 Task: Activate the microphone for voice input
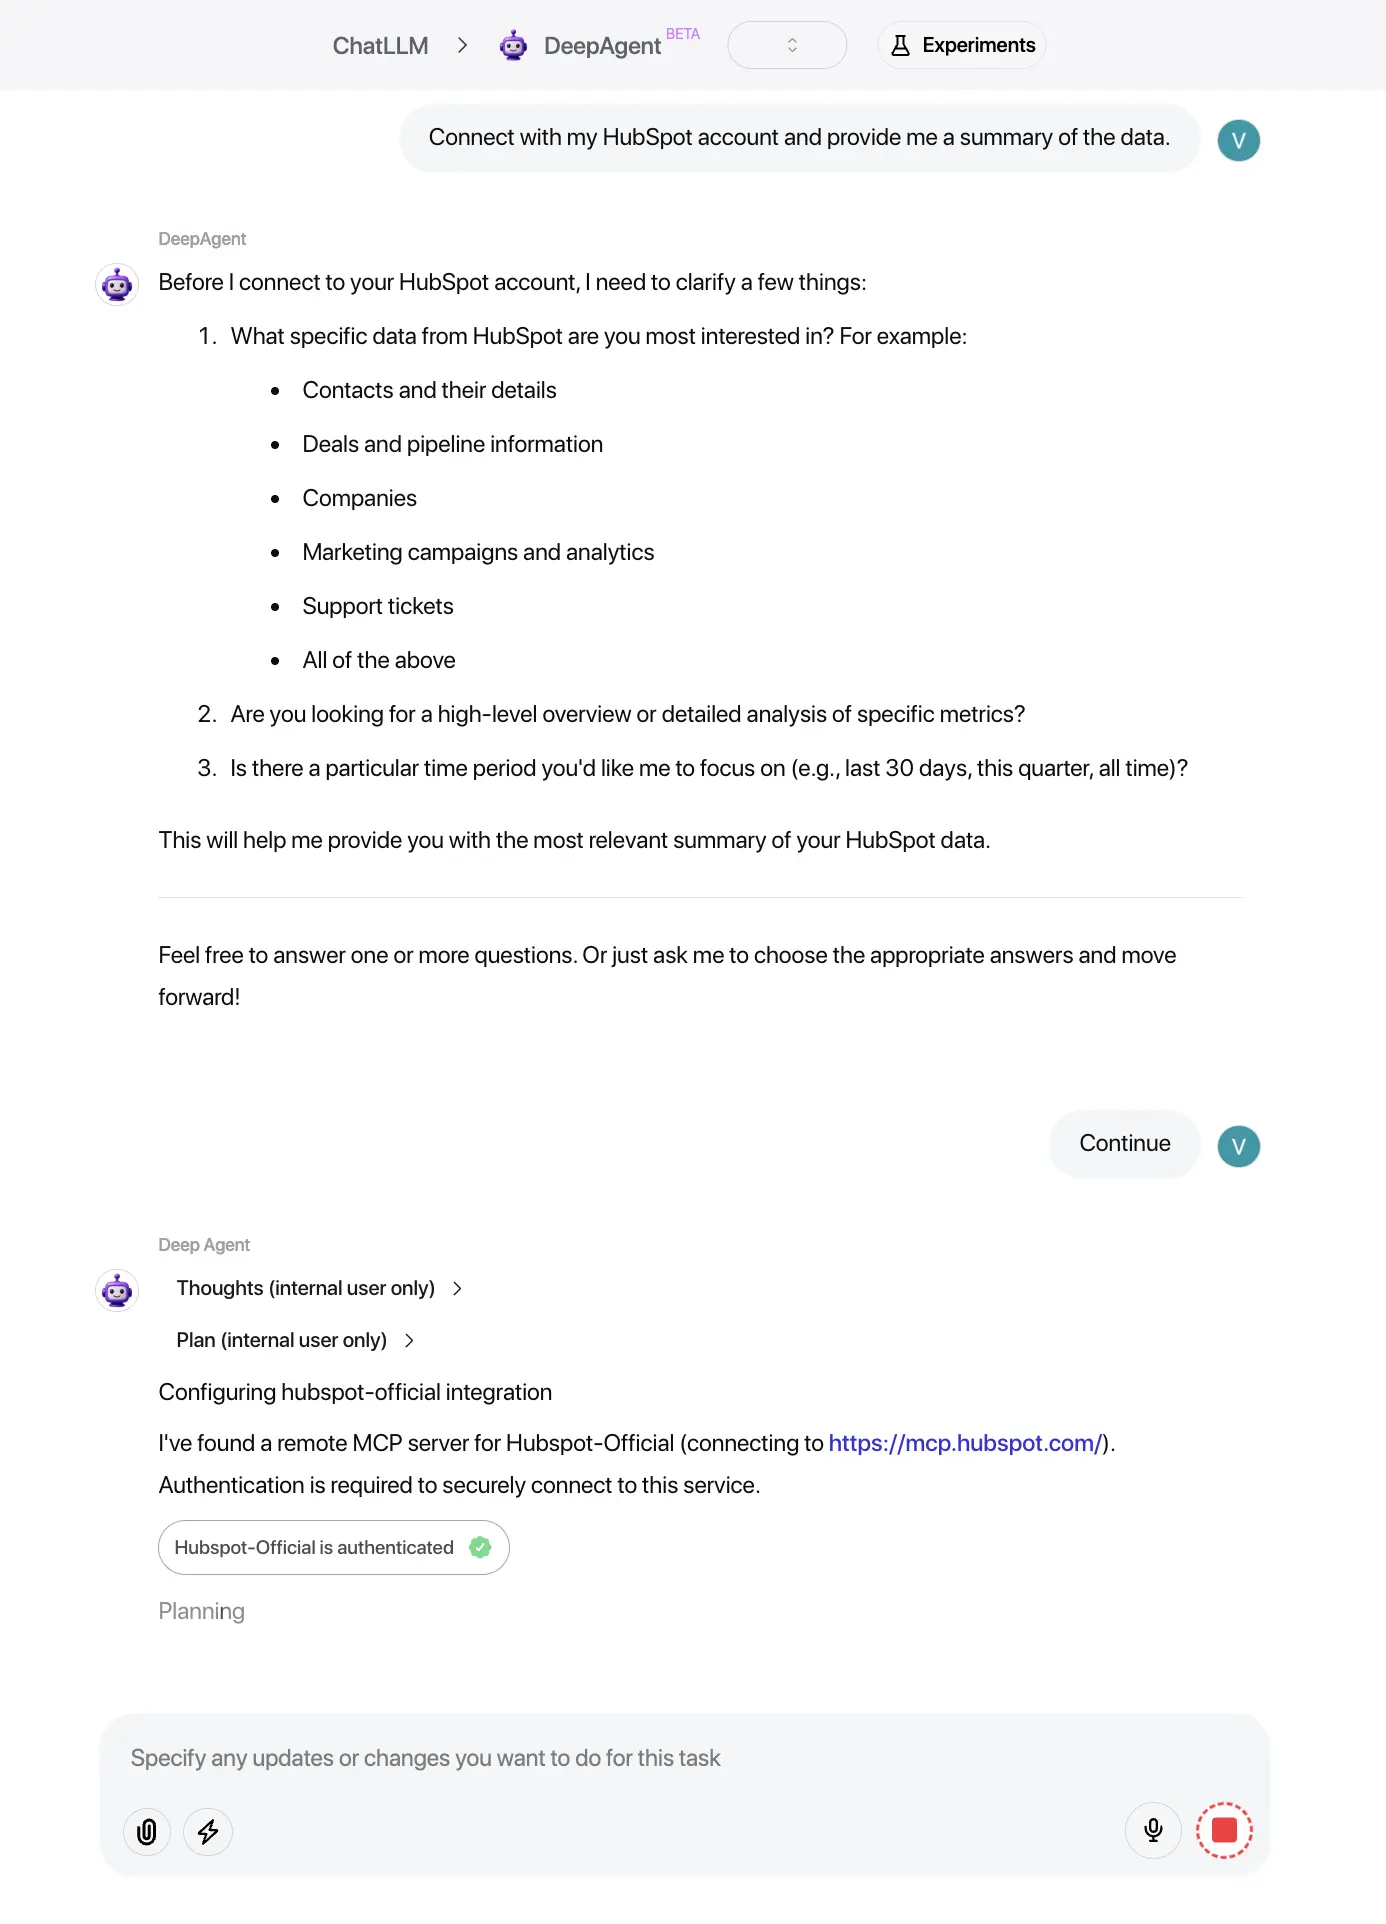(x=1152, y=1830)
